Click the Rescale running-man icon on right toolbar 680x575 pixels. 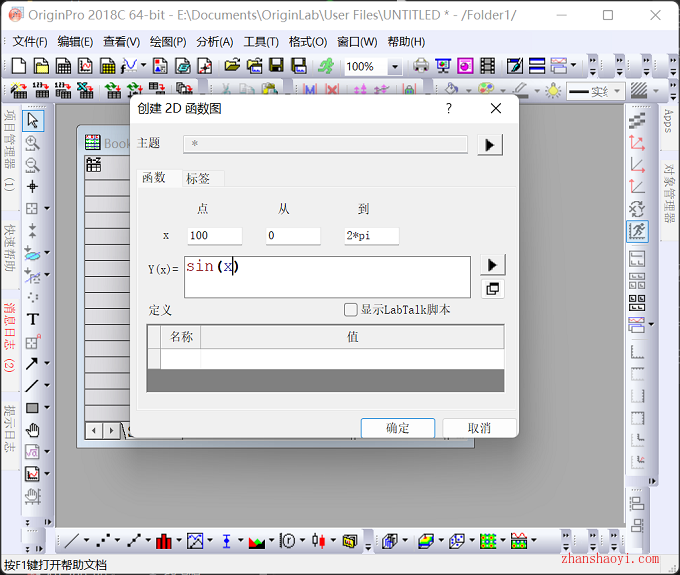pos(638,231)
